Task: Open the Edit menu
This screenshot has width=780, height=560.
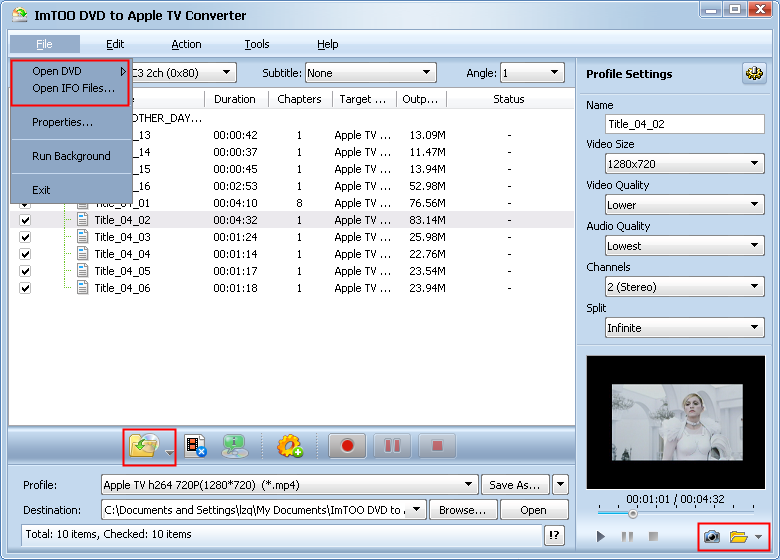Action: (115, 44)
